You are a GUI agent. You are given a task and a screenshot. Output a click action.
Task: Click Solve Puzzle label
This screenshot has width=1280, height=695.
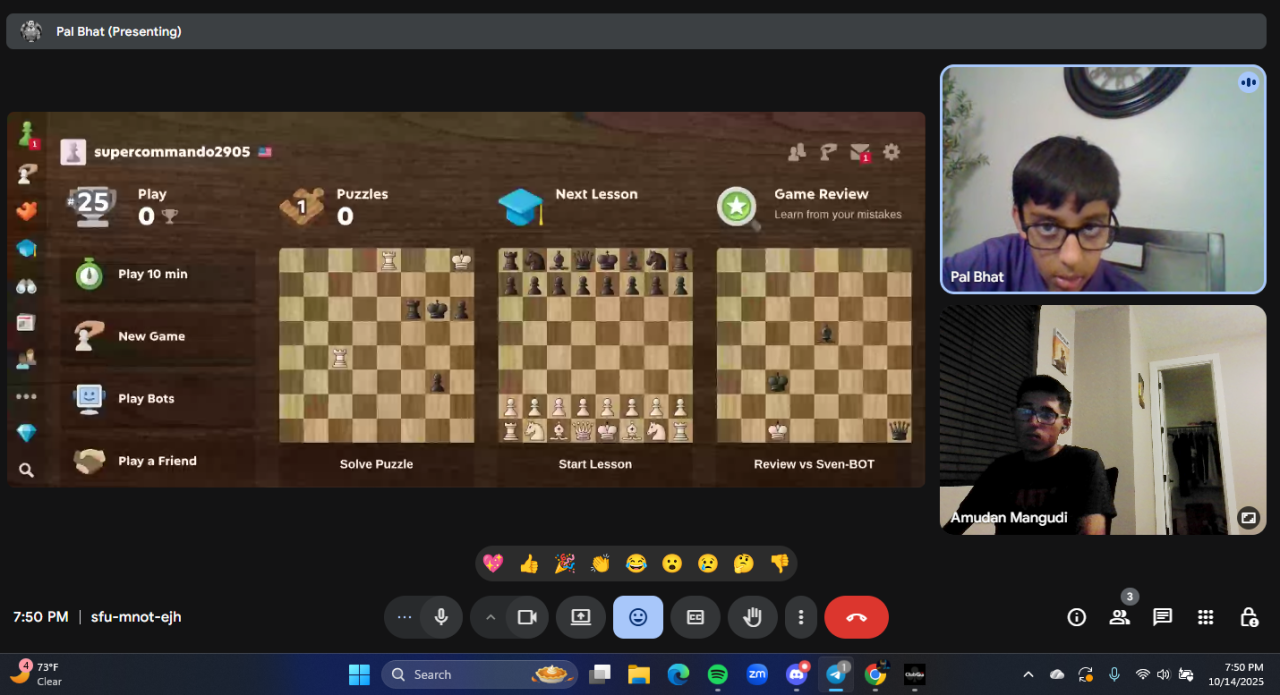(376, 464)
